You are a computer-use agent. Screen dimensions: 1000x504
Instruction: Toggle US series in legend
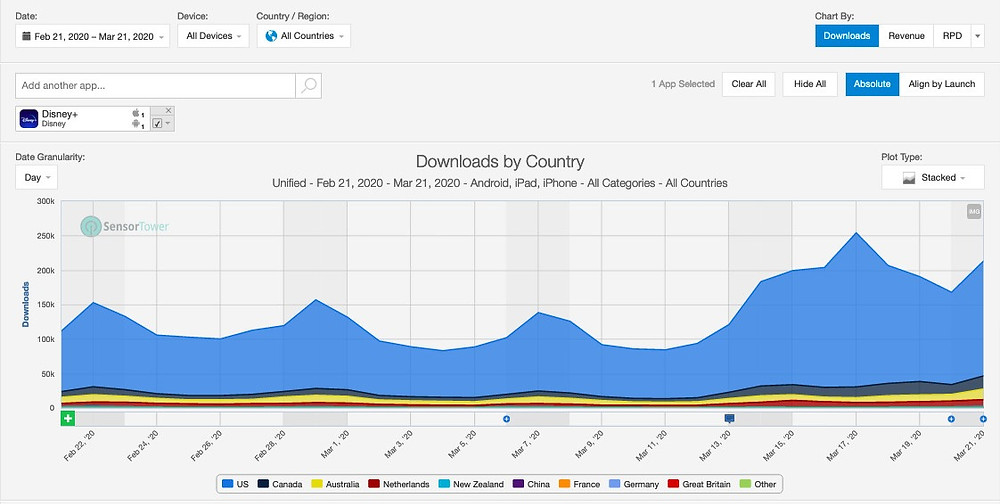[x=235, y=484]
